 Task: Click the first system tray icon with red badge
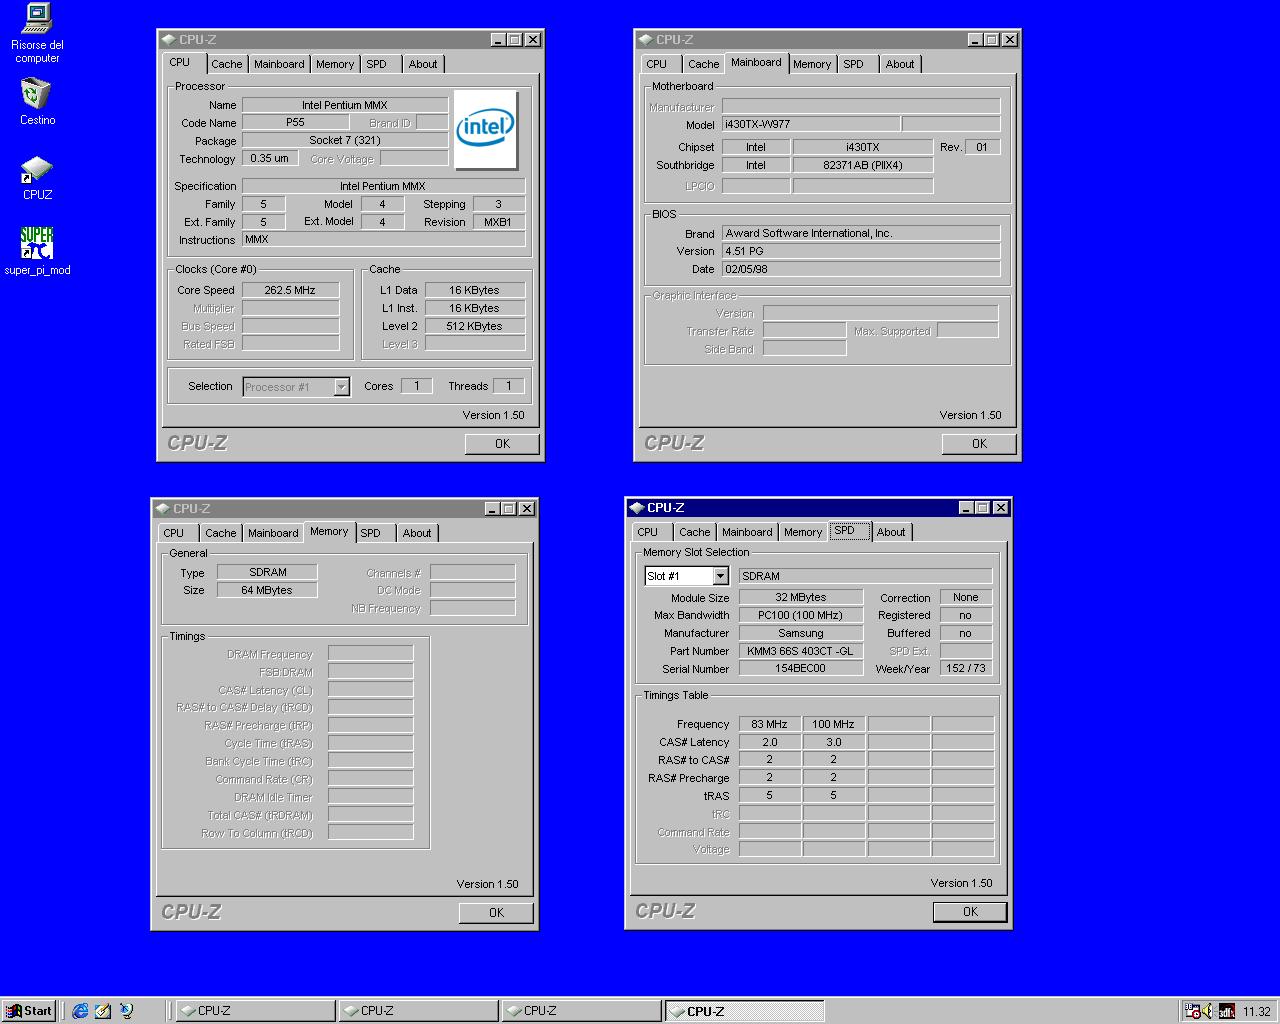pyautogui.click(x=1192, y=1011)
